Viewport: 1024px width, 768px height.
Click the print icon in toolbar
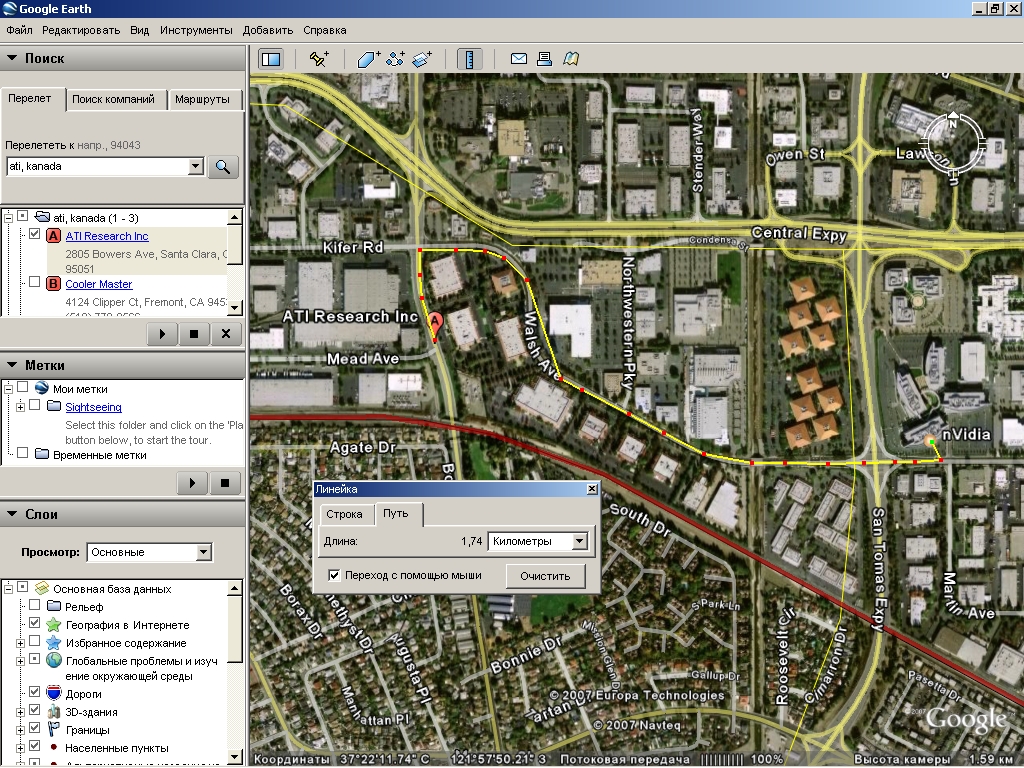(x=544, y=59)
